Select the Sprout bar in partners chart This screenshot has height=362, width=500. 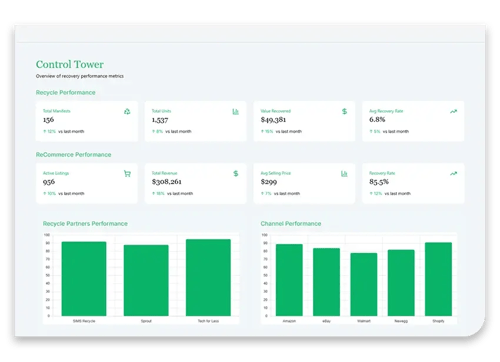[146, 280]
